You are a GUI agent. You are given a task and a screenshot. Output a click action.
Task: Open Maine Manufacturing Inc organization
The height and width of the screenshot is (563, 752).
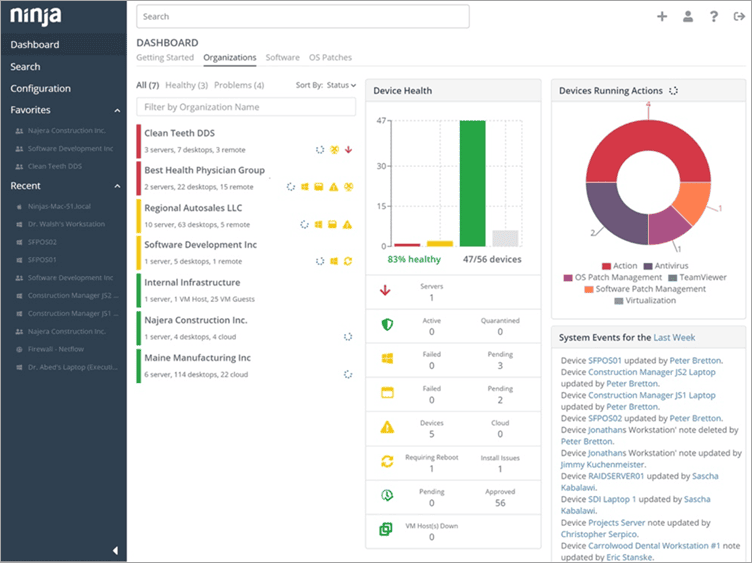[x=197, y=358]
